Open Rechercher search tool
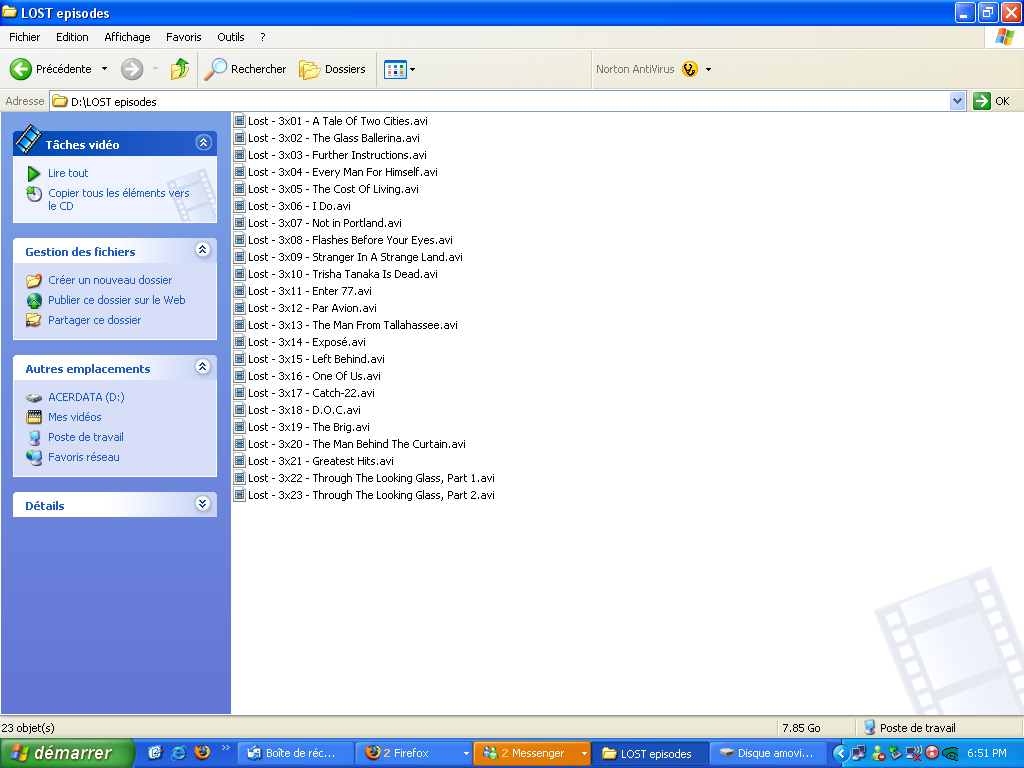 pos(246,69)
